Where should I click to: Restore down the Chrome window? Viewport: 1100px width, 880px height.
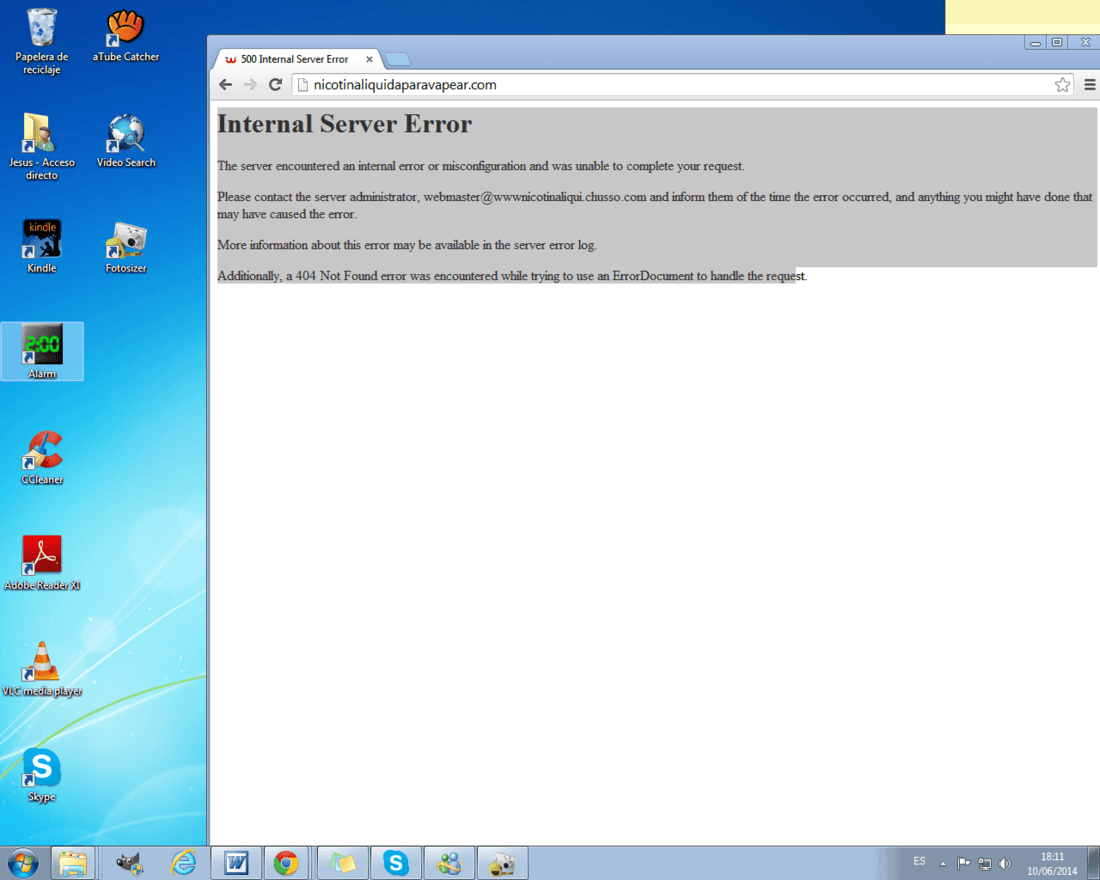[x=1057, y=43]
